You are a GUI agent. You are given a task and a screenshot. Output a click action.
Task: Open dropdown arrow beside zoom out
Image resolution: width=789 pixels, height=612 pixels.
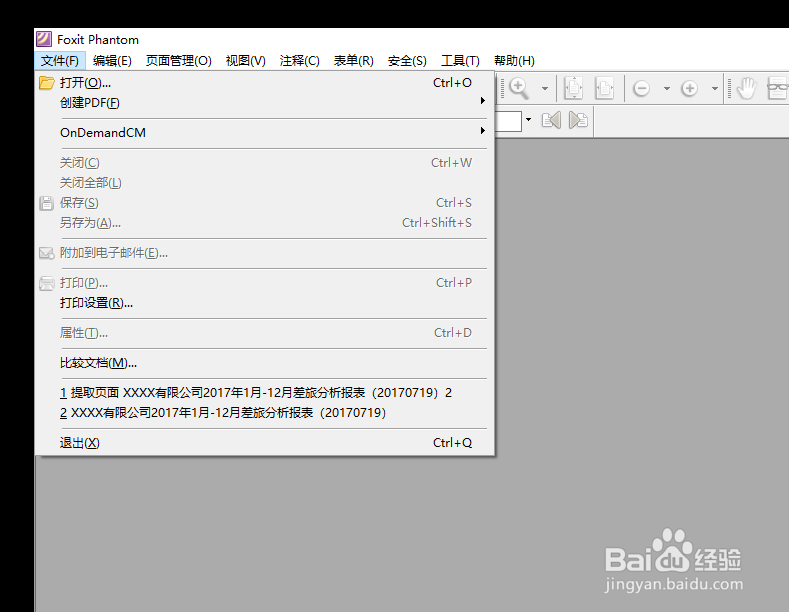point(667,89)
